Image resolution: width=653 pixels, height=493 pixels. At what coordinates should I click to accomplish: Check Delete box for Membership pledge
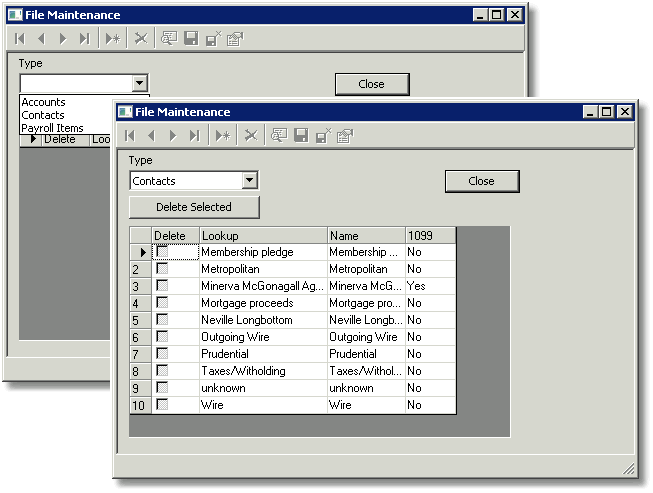tap(162, 251)
